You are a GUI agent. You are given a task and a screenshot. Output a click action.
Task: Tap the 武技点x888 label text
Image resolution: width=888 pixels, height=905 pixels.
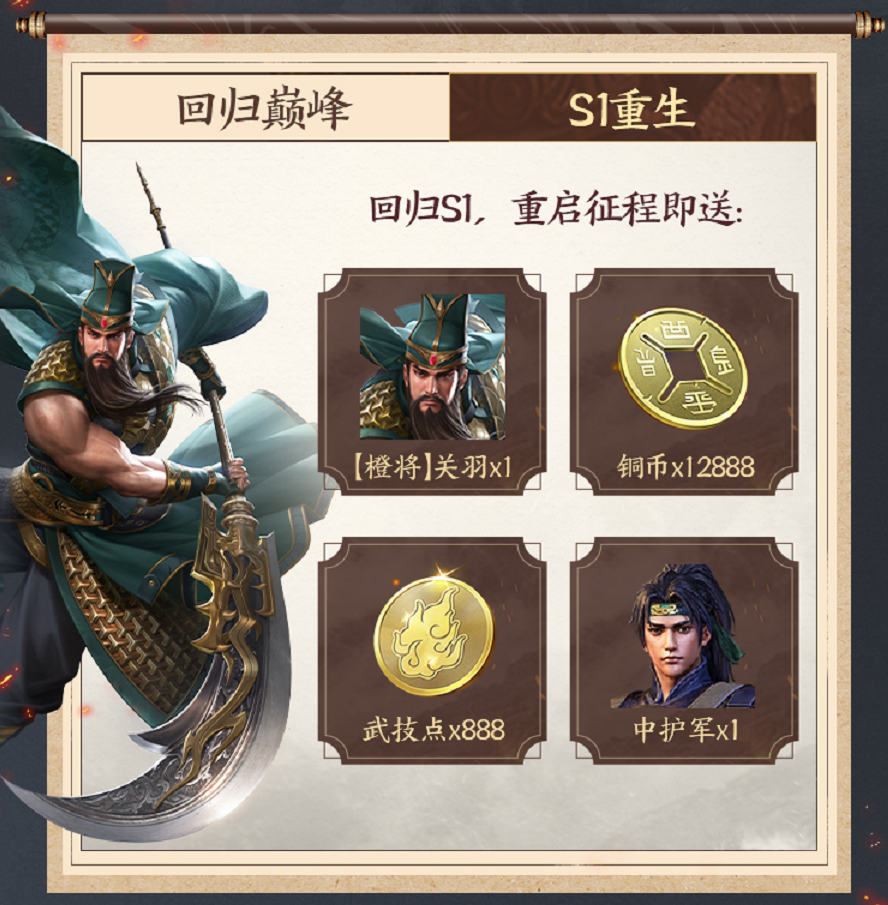(x=433, y=730)
